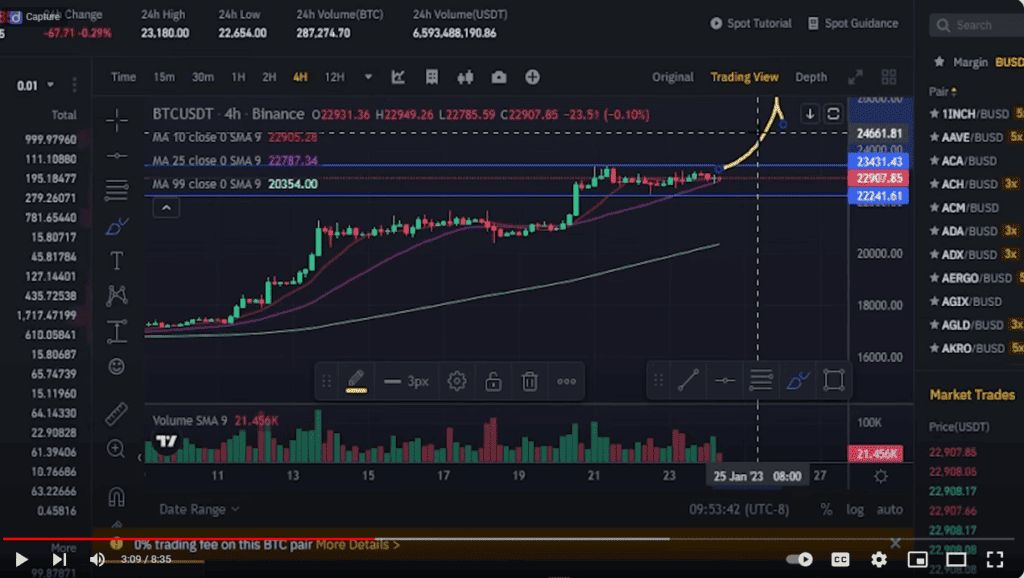Image resolution: width=1024 pixels, height=578 pixels.
Task: Open drawing settings gear in floating toolbar
Action: pos(457,381)
